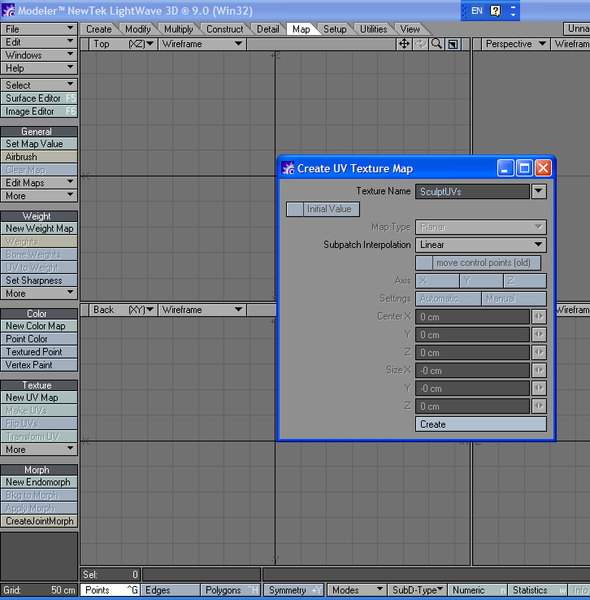Click the Center X value field
This screenshot has width=590, height=600.
pyautogui.click(x=473, y=317)
